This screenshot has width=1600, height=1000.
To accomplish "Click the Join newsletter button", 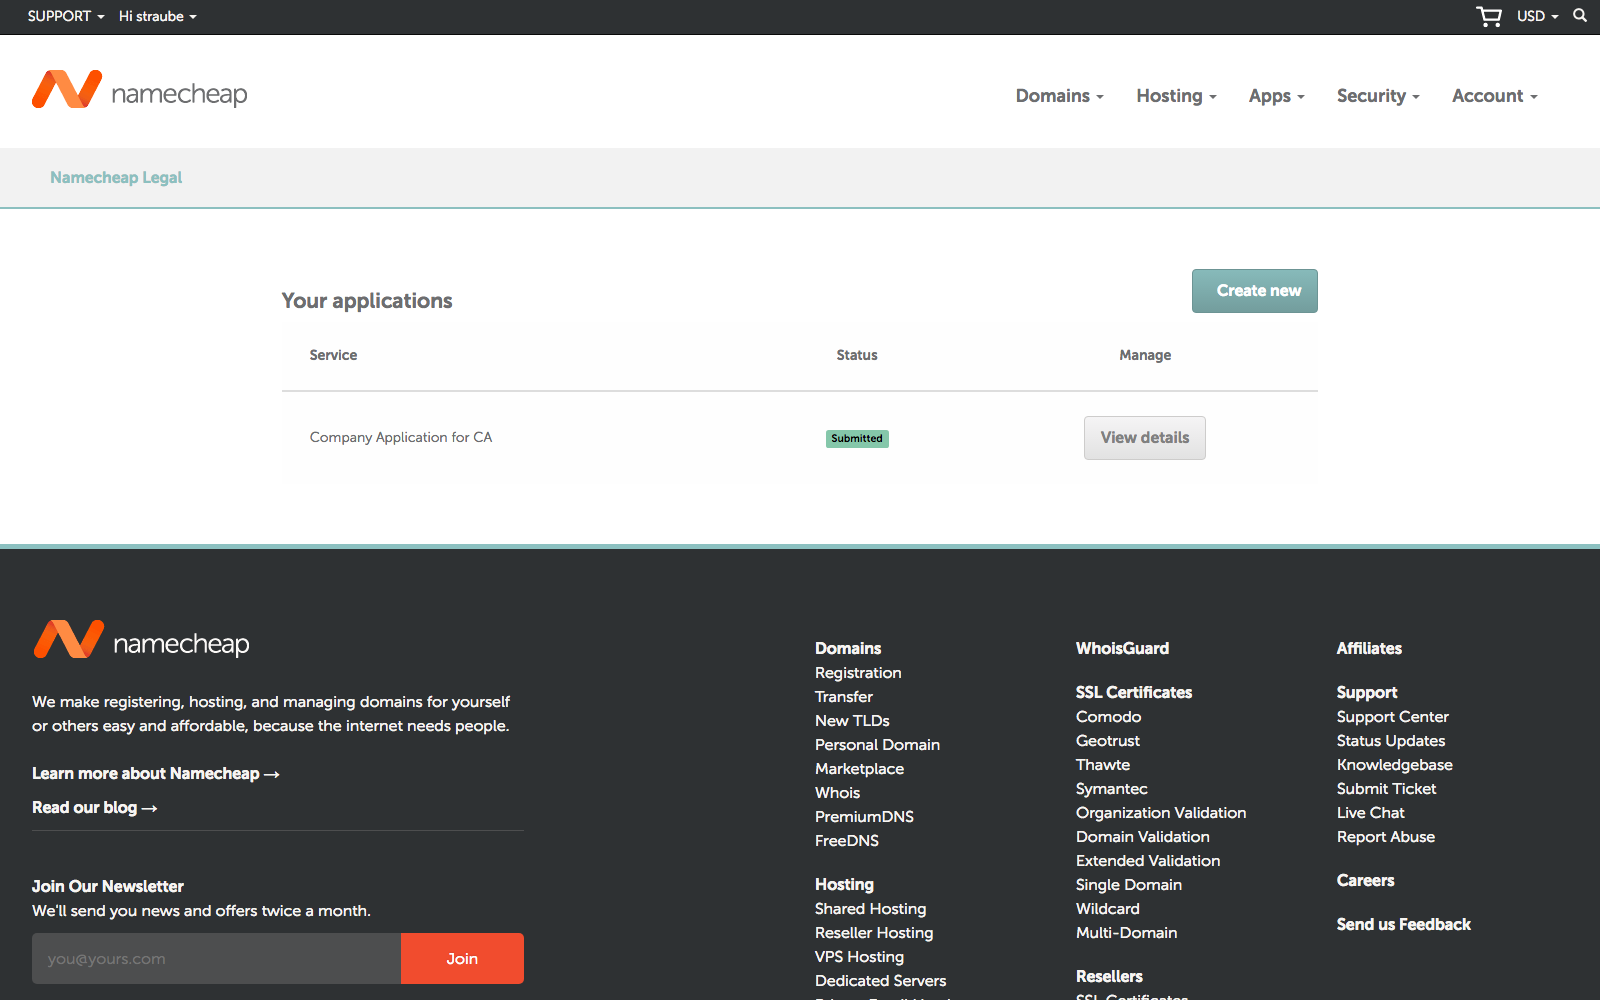I will pos(462,958).
